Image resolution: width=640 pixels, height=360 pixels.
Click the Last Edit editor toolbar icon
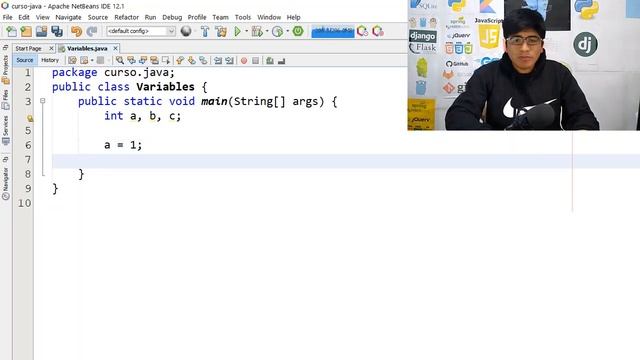coord(72,60)
